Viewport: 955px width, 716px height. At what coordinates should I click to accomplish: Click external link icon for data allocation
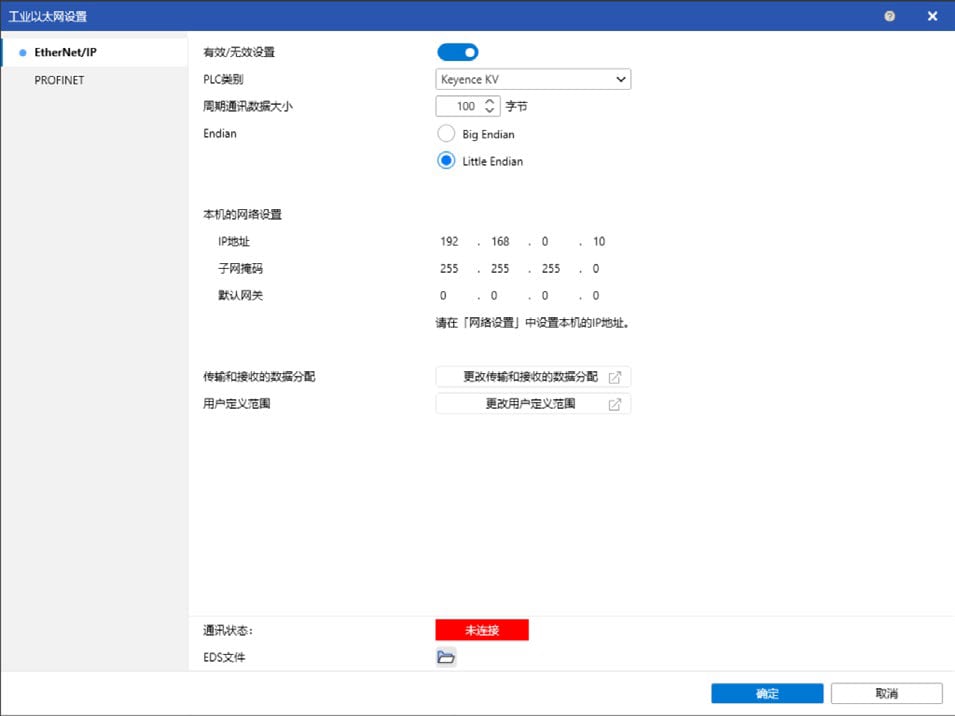615,377
